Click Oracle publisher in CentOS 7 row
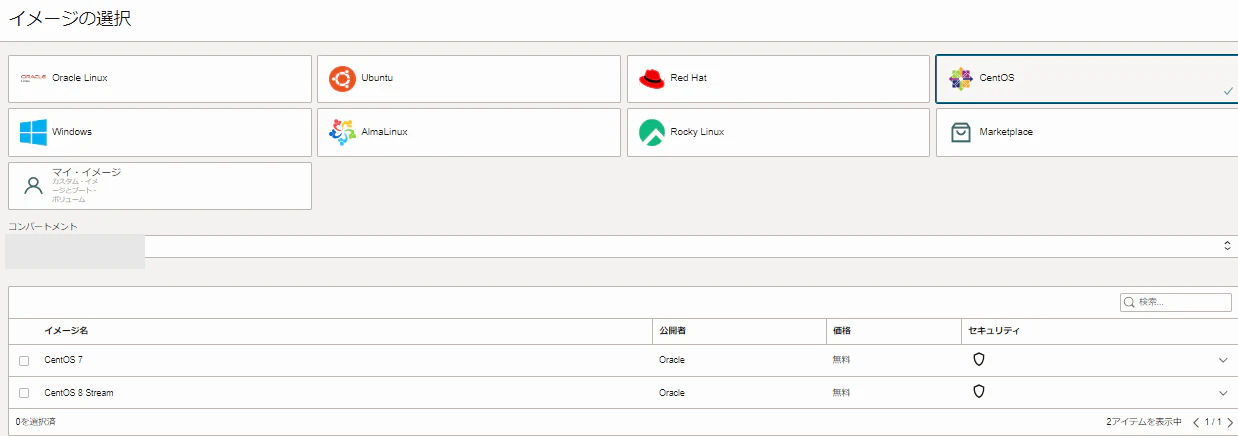This screenshot has height=436, width=1238. 672,360
